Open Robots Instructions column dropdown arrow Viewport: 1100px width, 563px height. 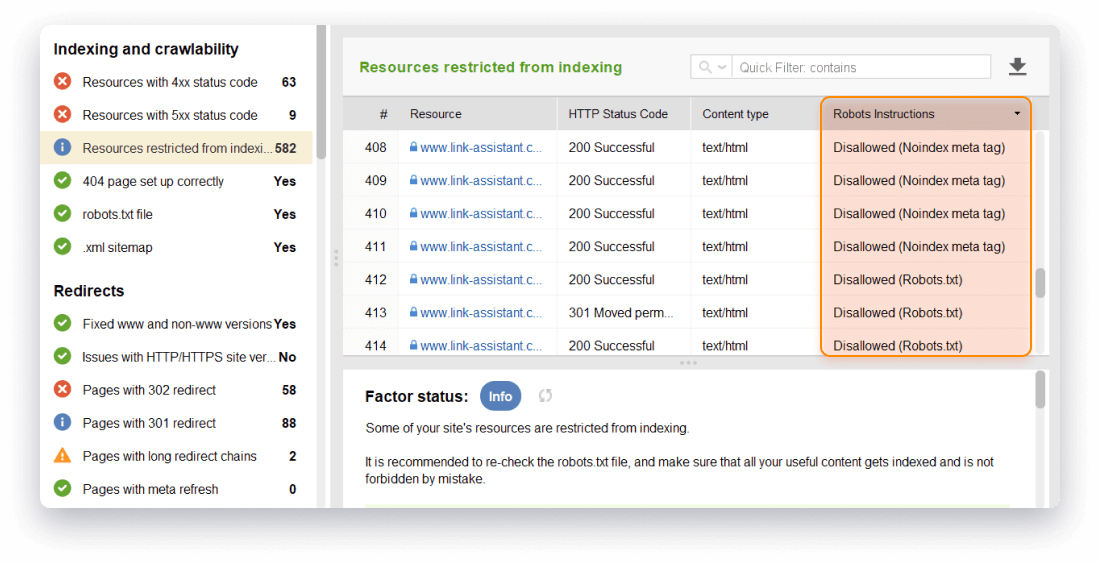tap(1017, 114)
